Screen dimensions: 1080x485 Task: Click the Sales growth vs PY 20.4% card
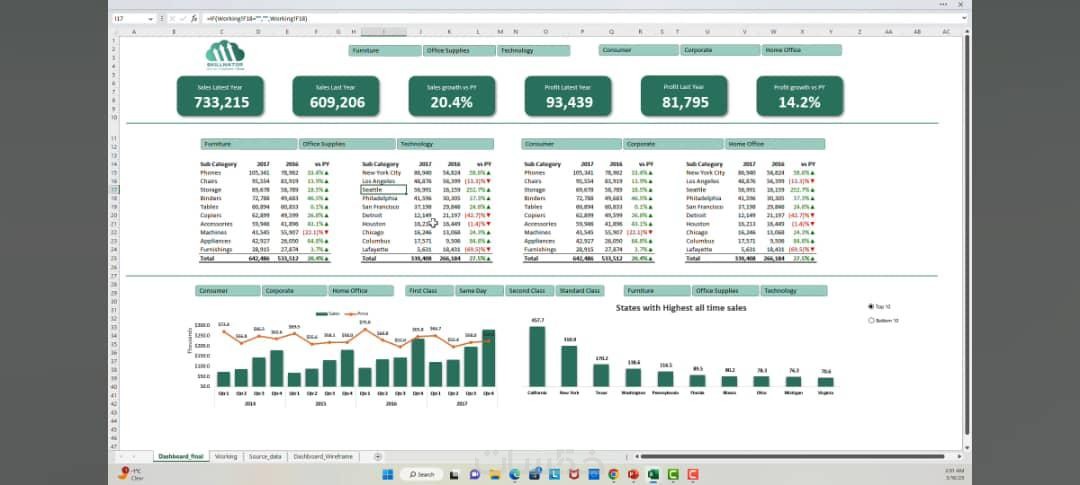click(x=452, y=96)
